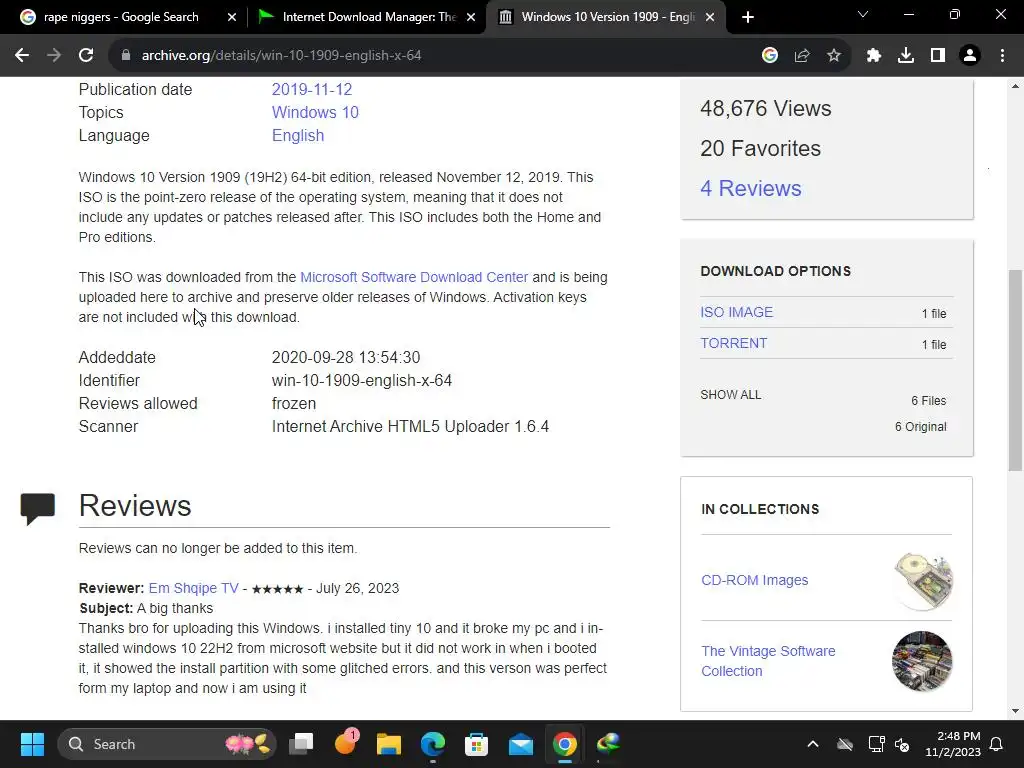
Task: Reload the archive.org page
Action: coord(86,56)
